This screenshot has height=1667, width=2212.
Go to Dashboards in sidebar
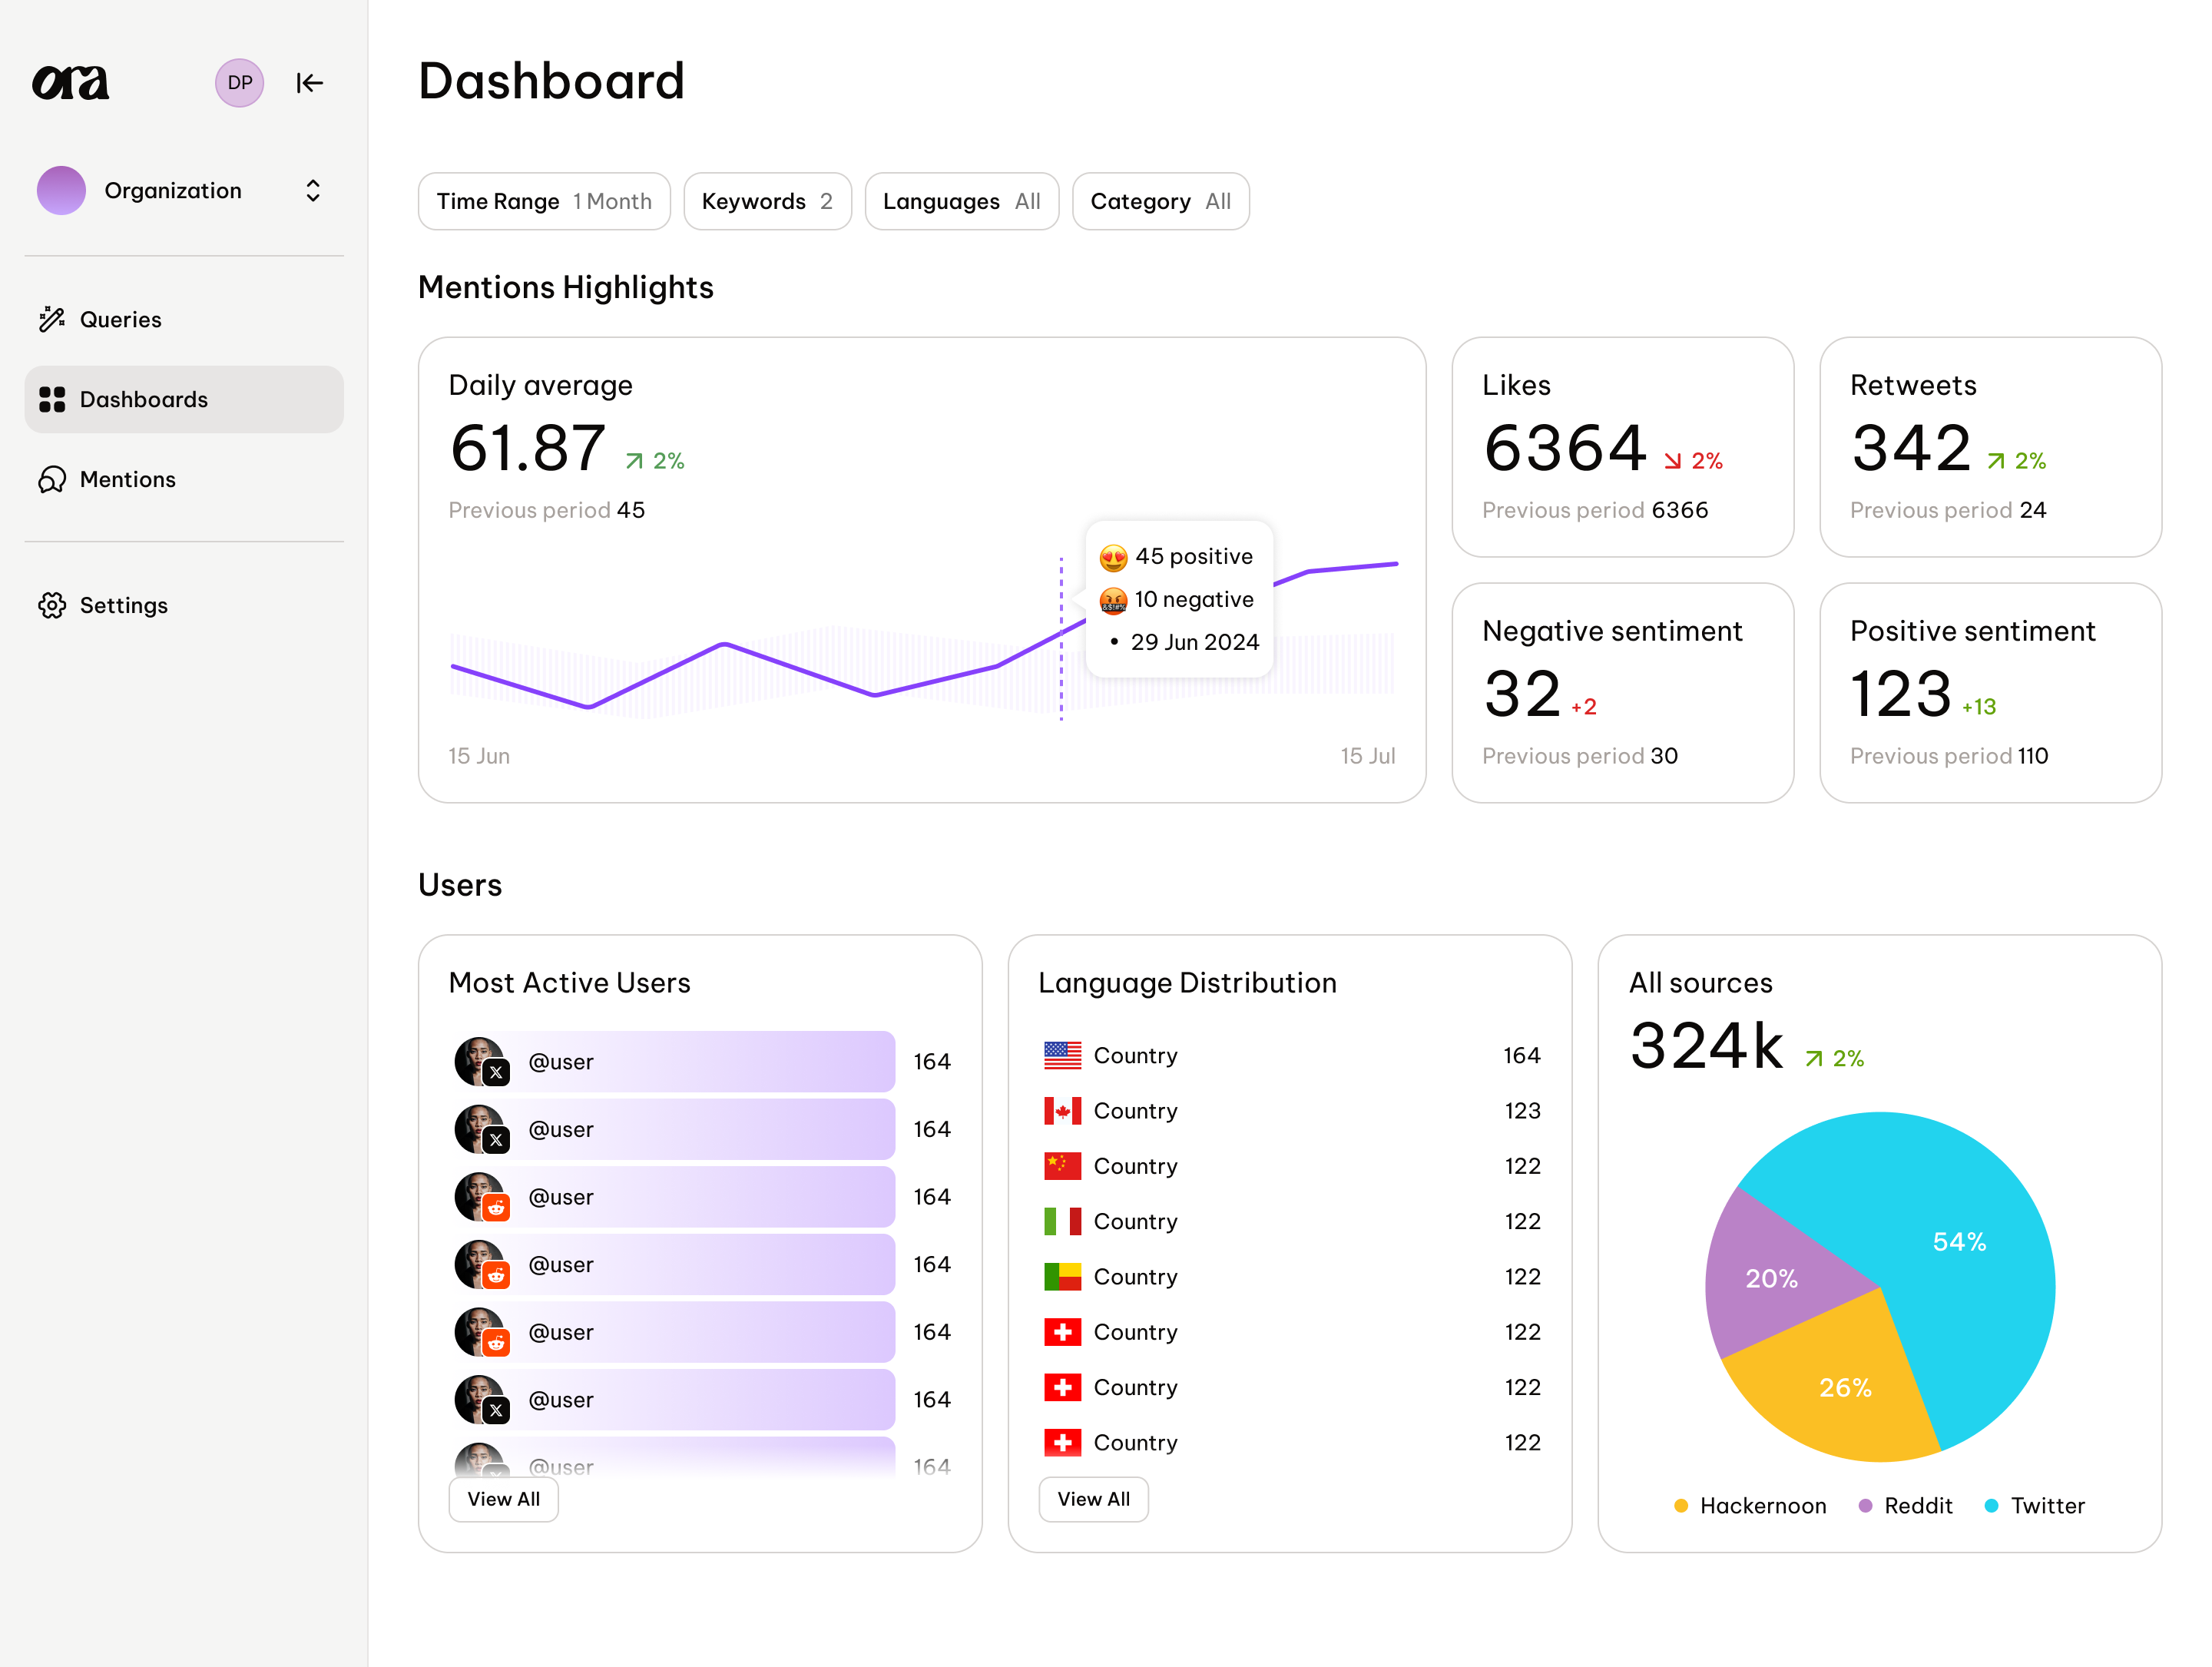pyautogui.click(x=184, y=399)
